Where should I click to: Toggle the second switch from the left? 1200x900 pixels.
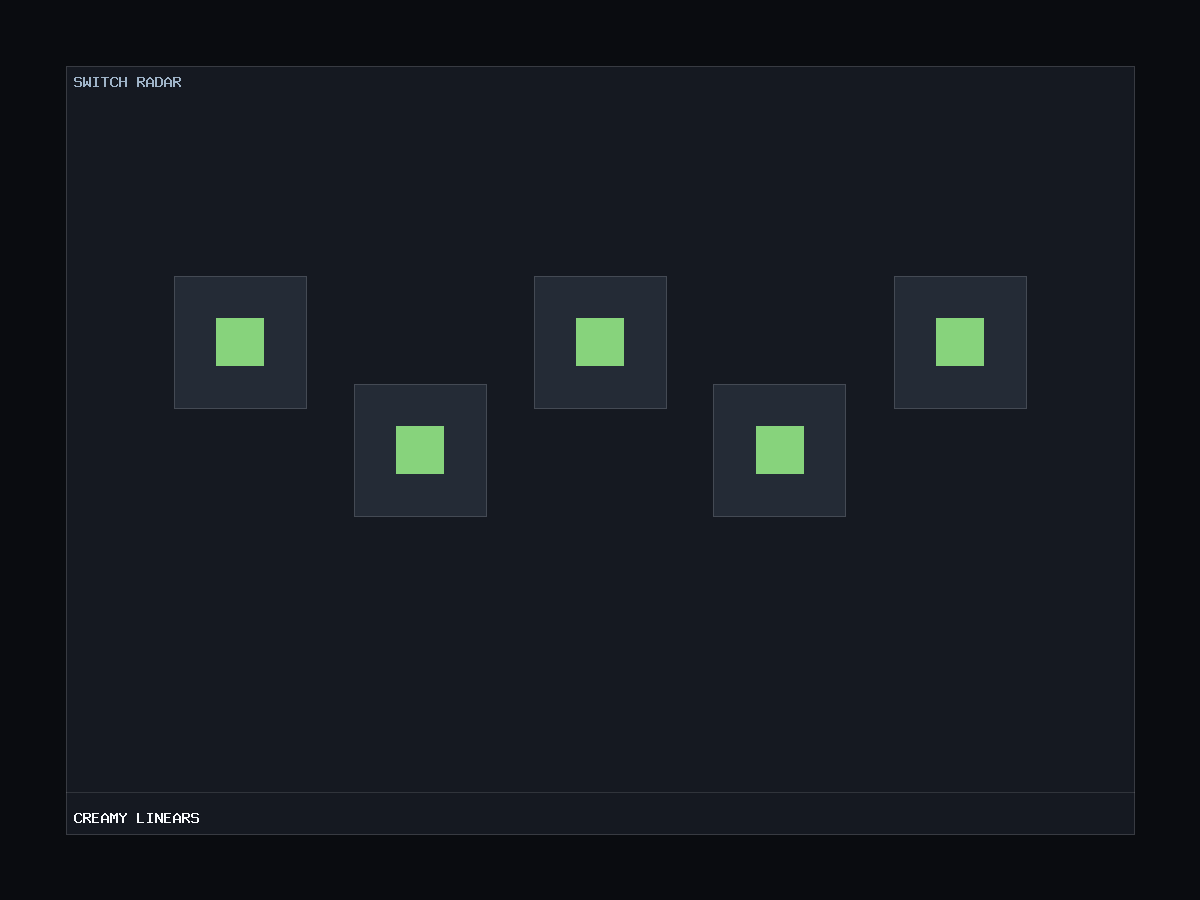point(420,450)
